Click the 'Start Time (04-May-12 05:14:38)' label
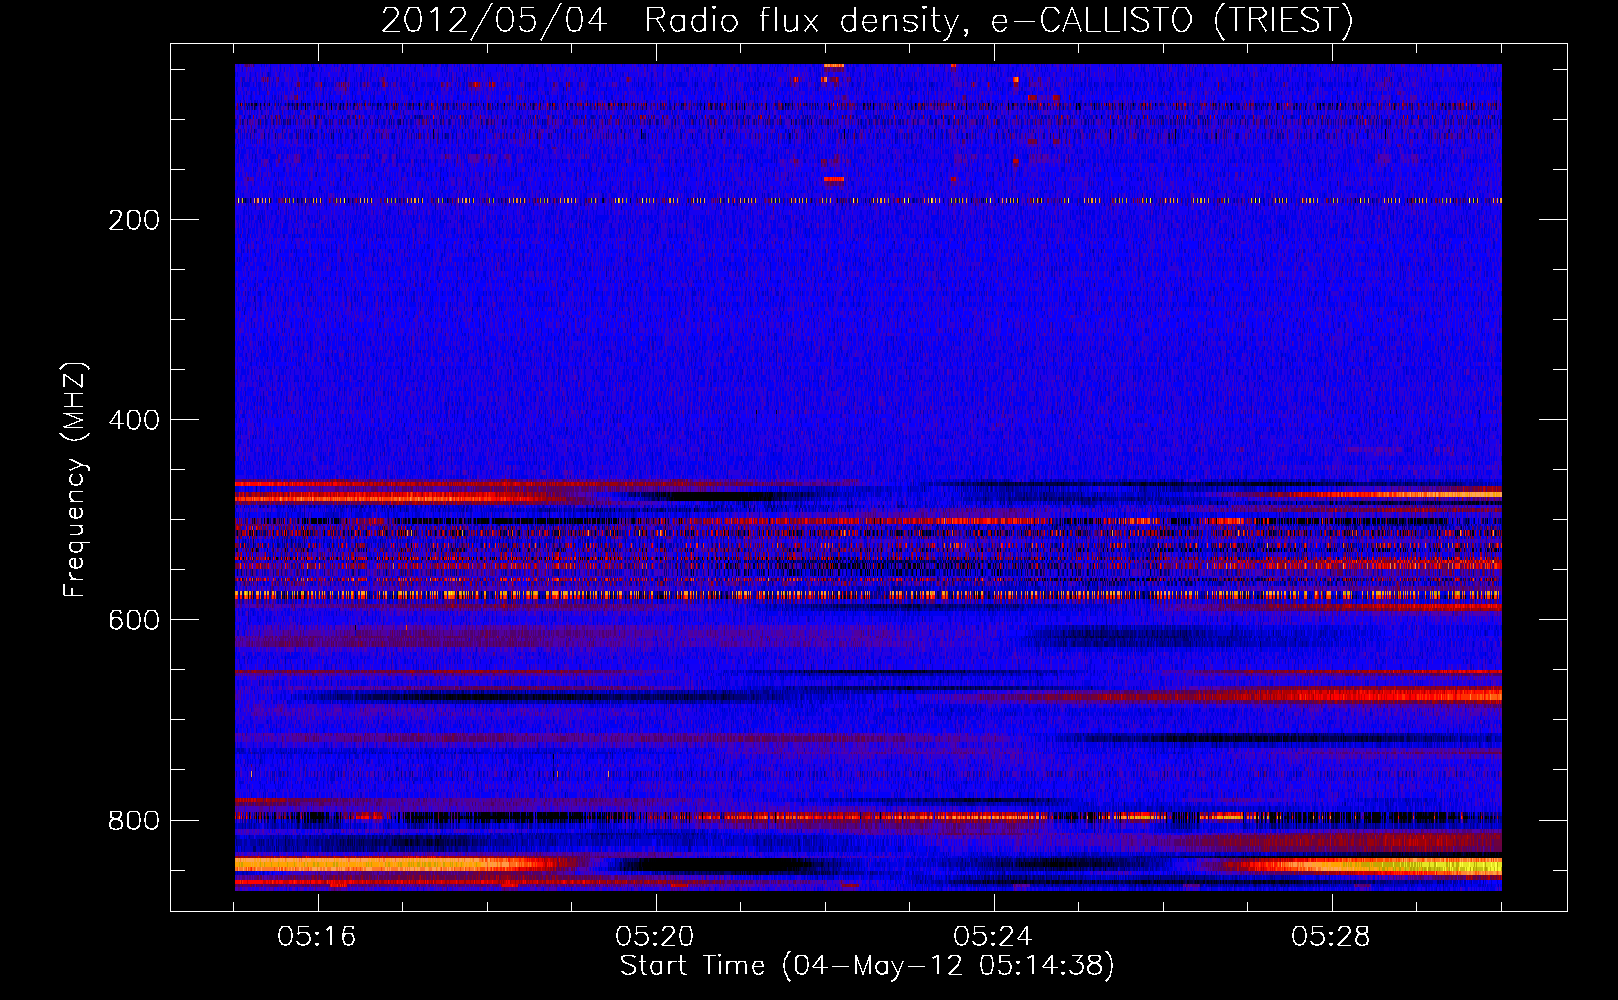1618x1000 pixels. pyautogui.click(x=867, y=966)
